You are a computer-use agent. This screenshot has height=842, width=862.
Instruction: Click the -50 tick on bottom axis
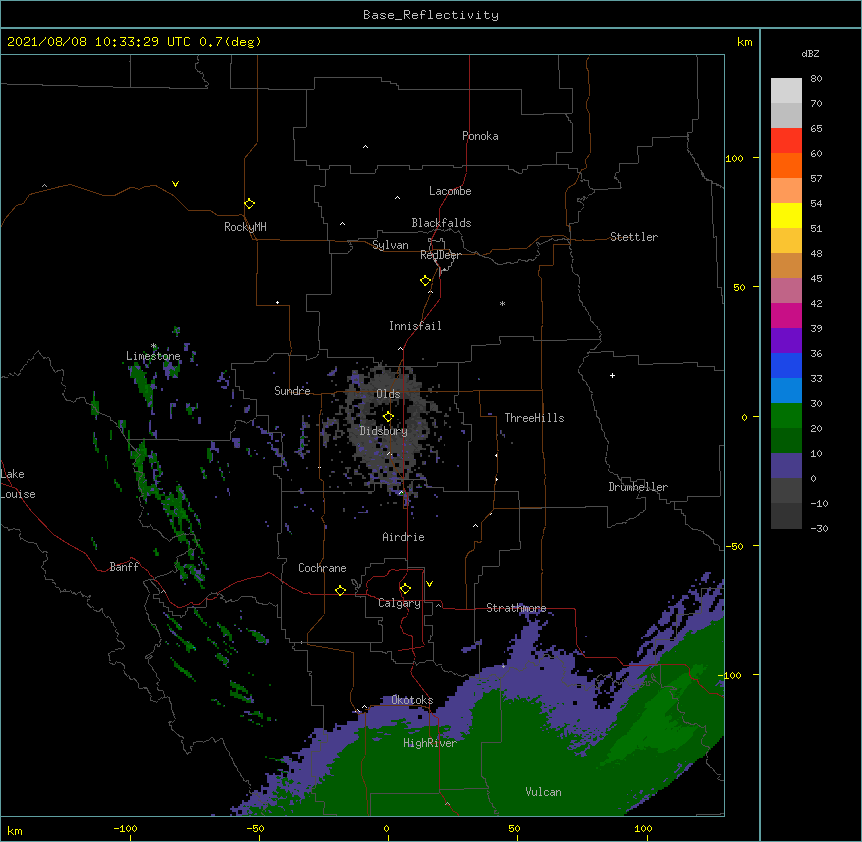tap(255, 828)
